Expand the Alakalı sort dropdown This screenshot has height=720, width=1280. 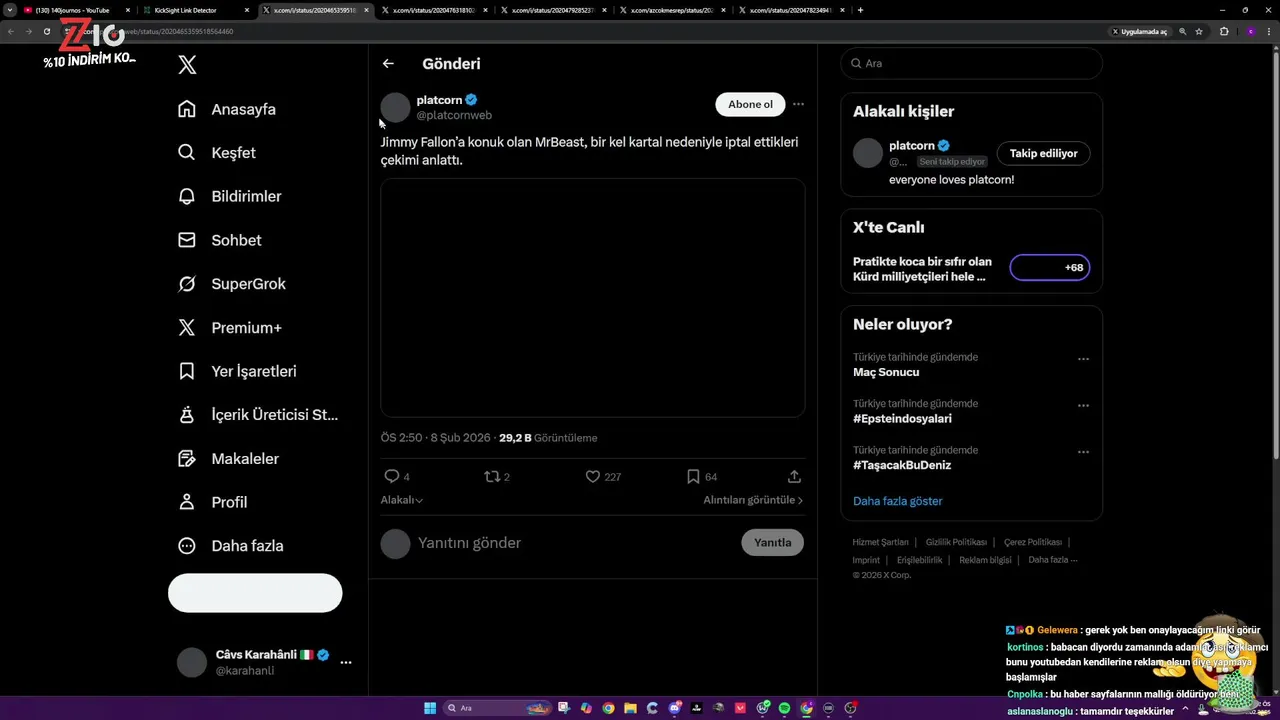[401, 500]
